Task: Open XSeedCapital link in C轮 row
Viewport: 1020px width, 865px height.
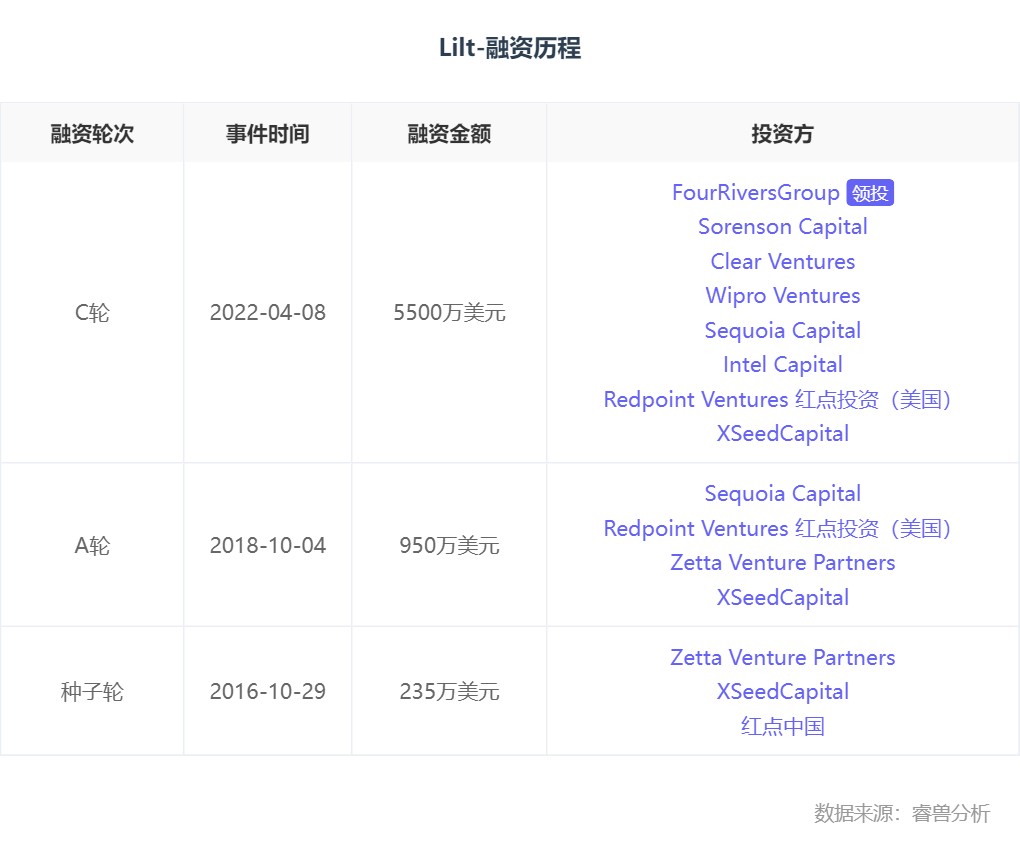Action: pyautogui.click(x=783, y=434)
